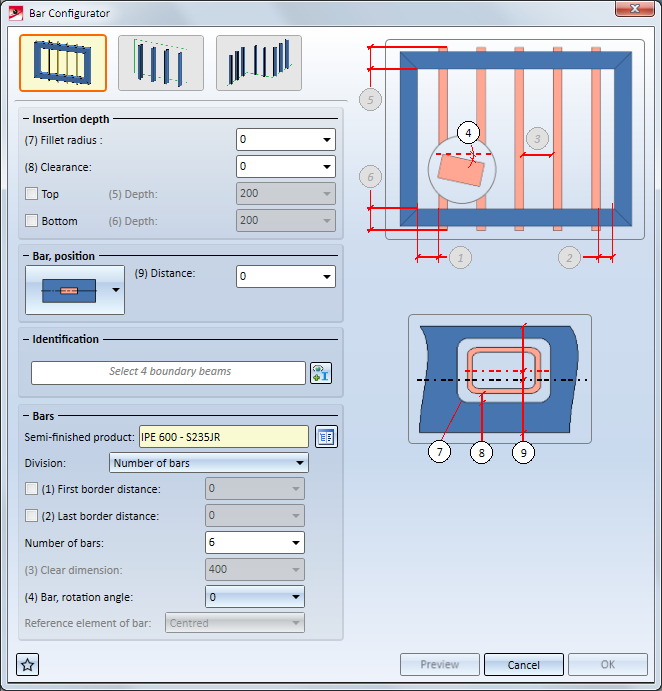
Task: Collapse the Identification section
Action: [26, 339]
